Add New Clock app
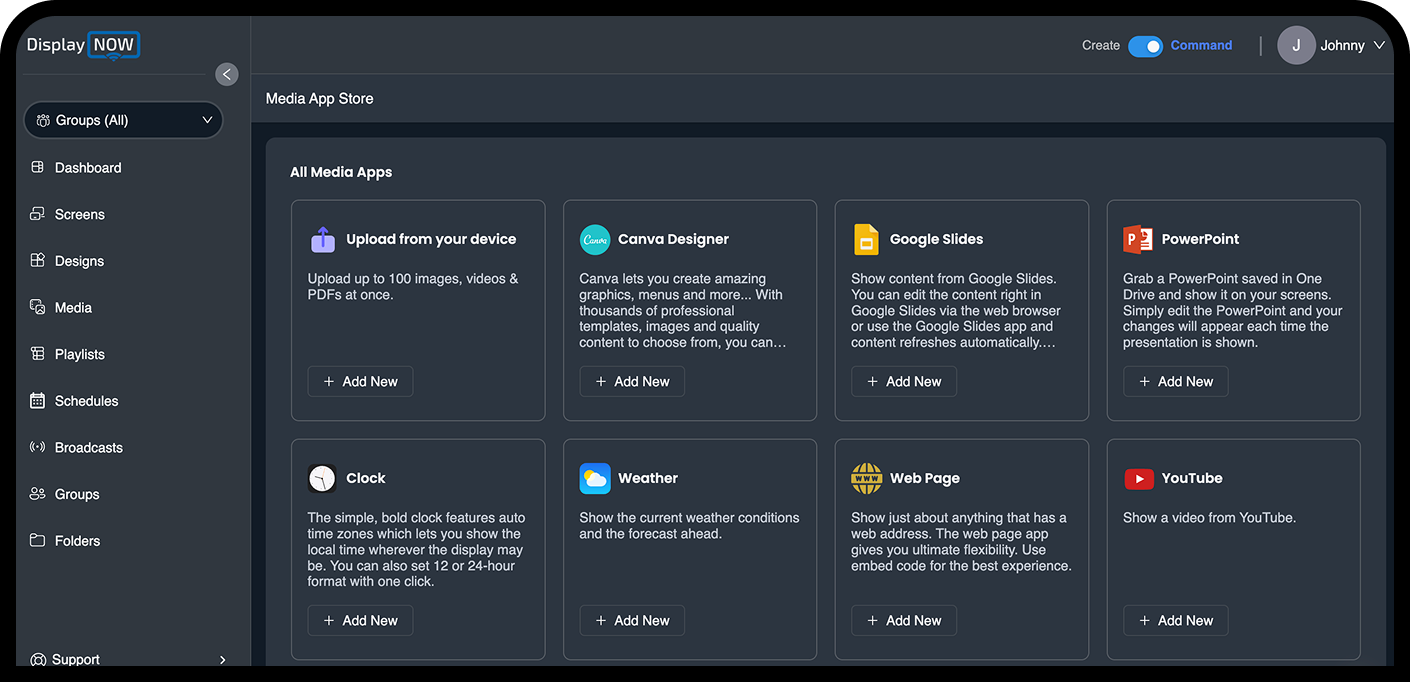This screenshot has height=682, width=1410. [360, 620]
